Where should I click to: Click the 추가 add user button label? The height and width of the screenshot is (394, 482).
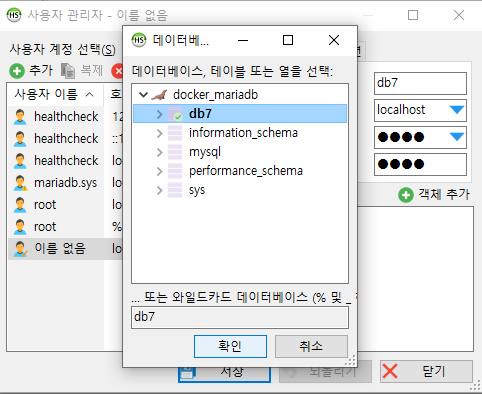point(41,71)
